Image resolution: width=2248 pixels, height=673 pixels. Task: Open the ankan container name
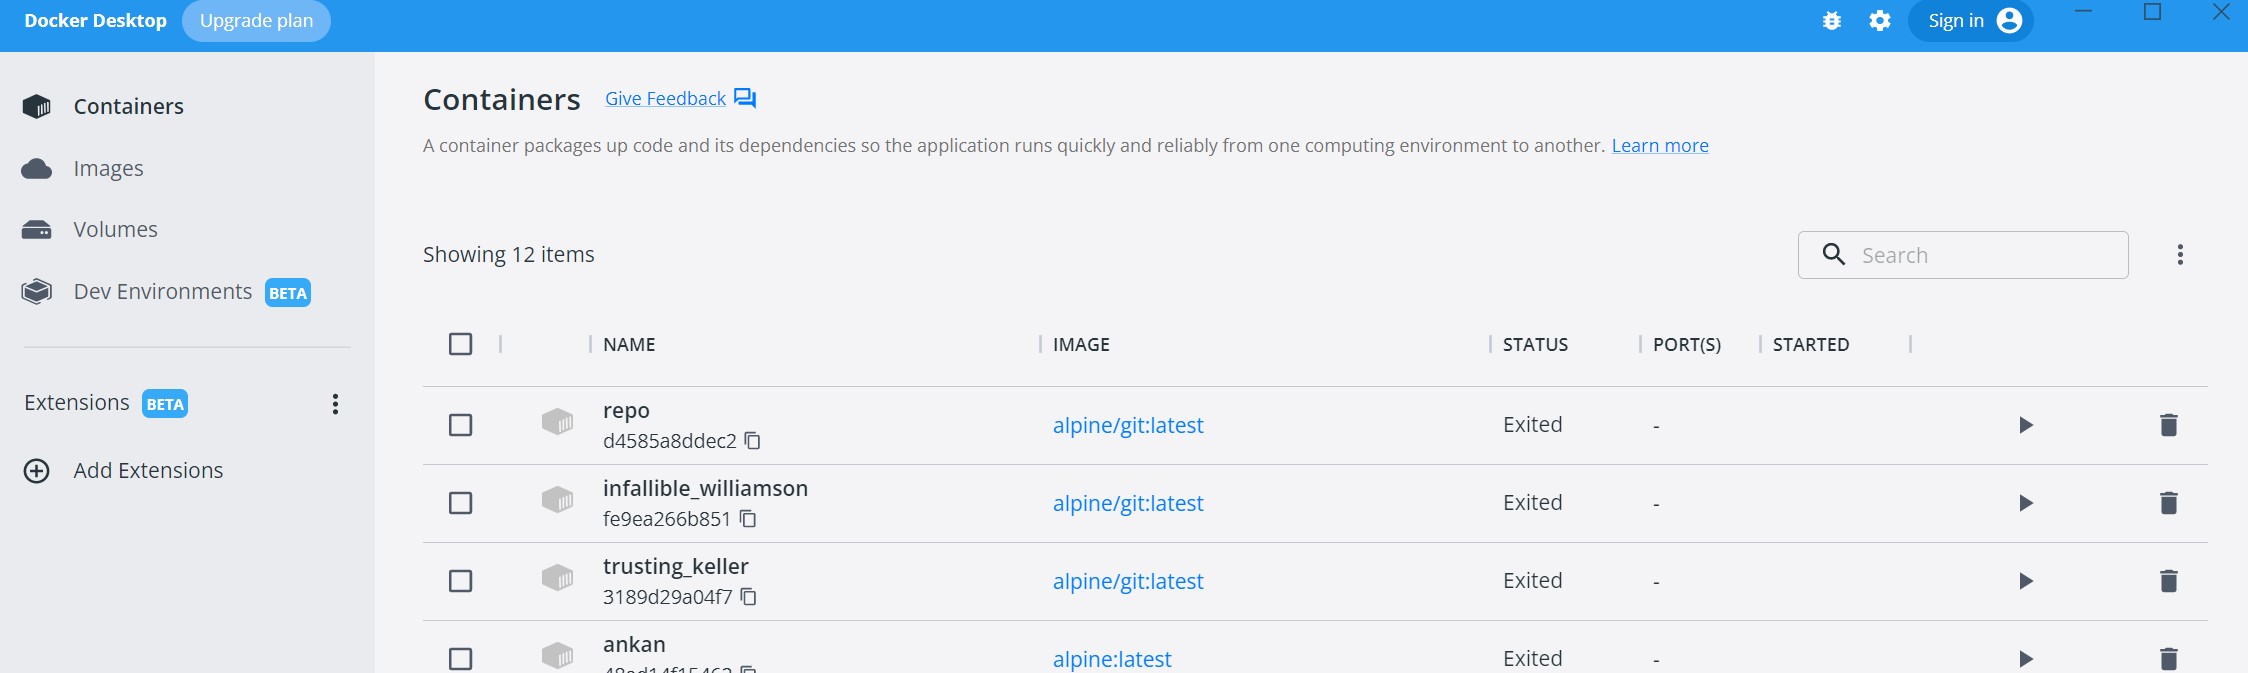(x=634, y=645)
